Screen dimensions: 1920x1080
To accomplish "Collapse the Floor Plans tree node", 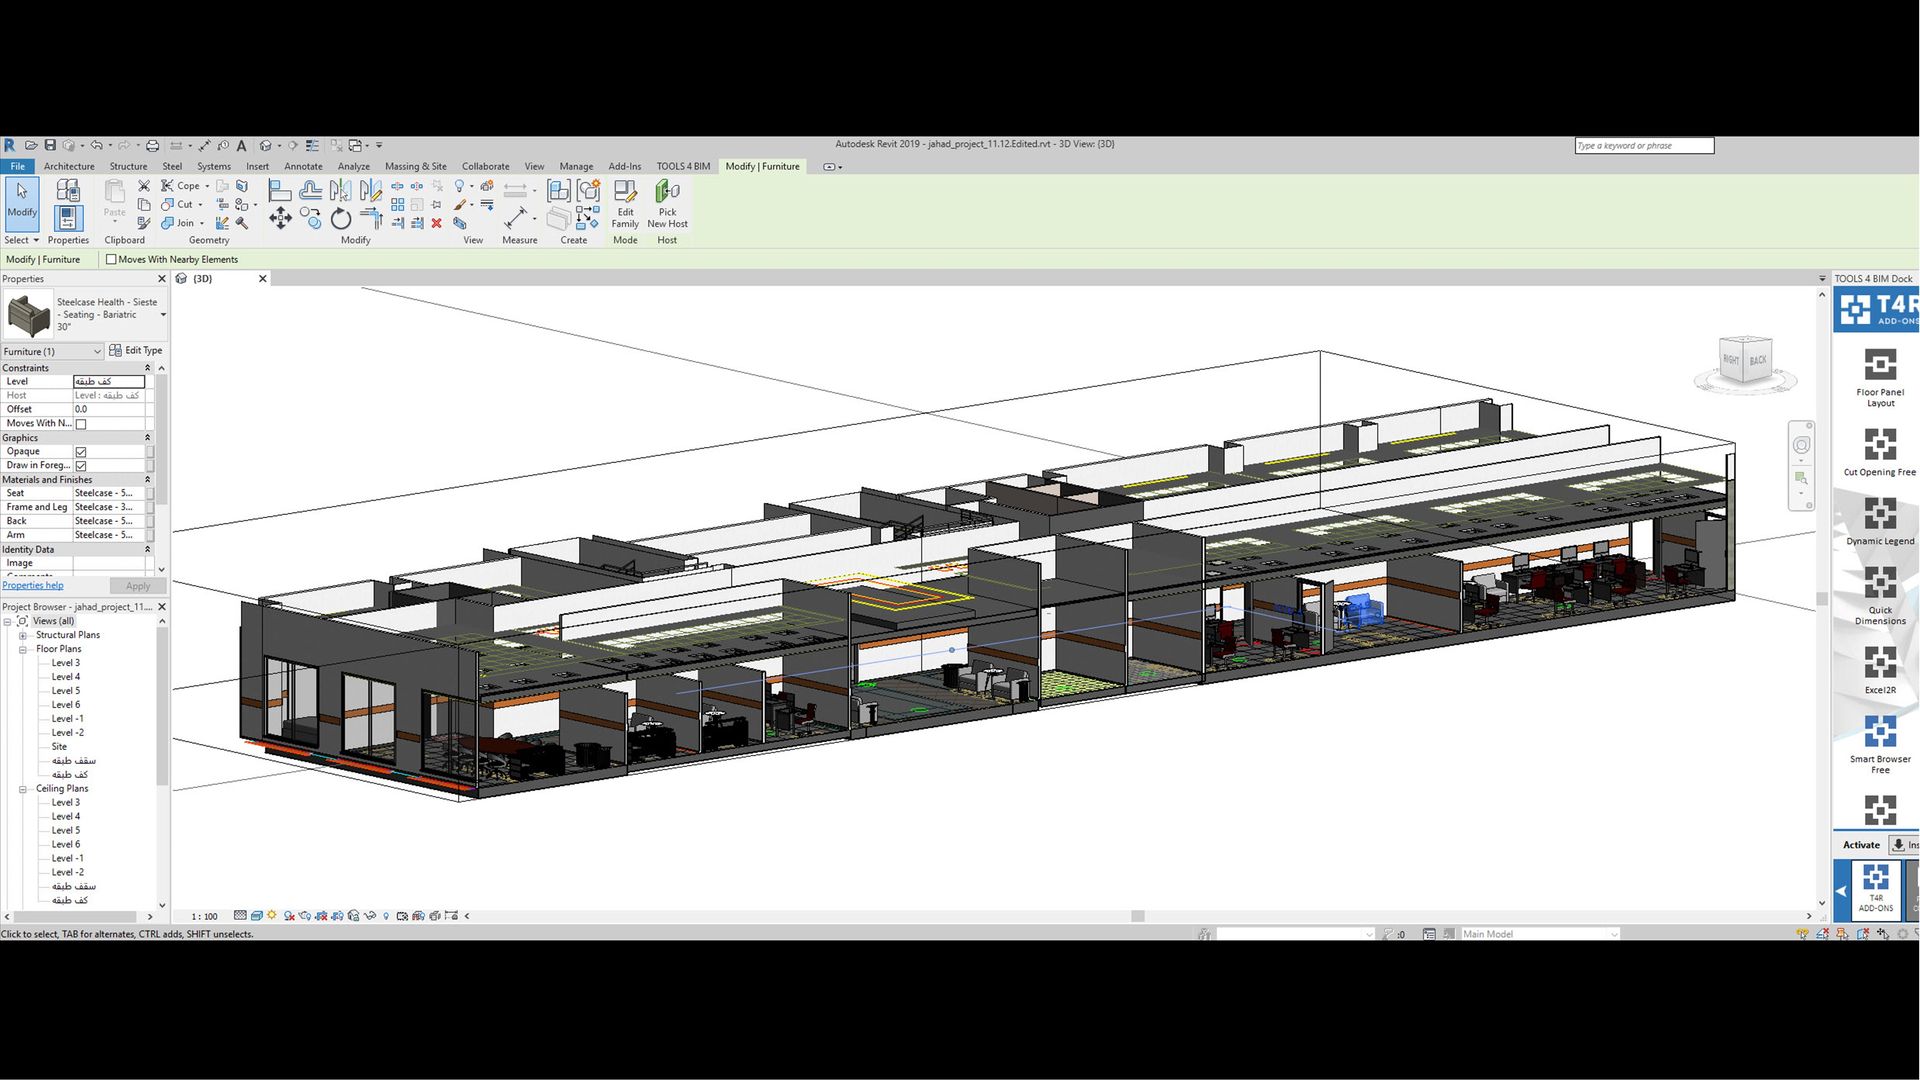I will [x=22, y=649].
